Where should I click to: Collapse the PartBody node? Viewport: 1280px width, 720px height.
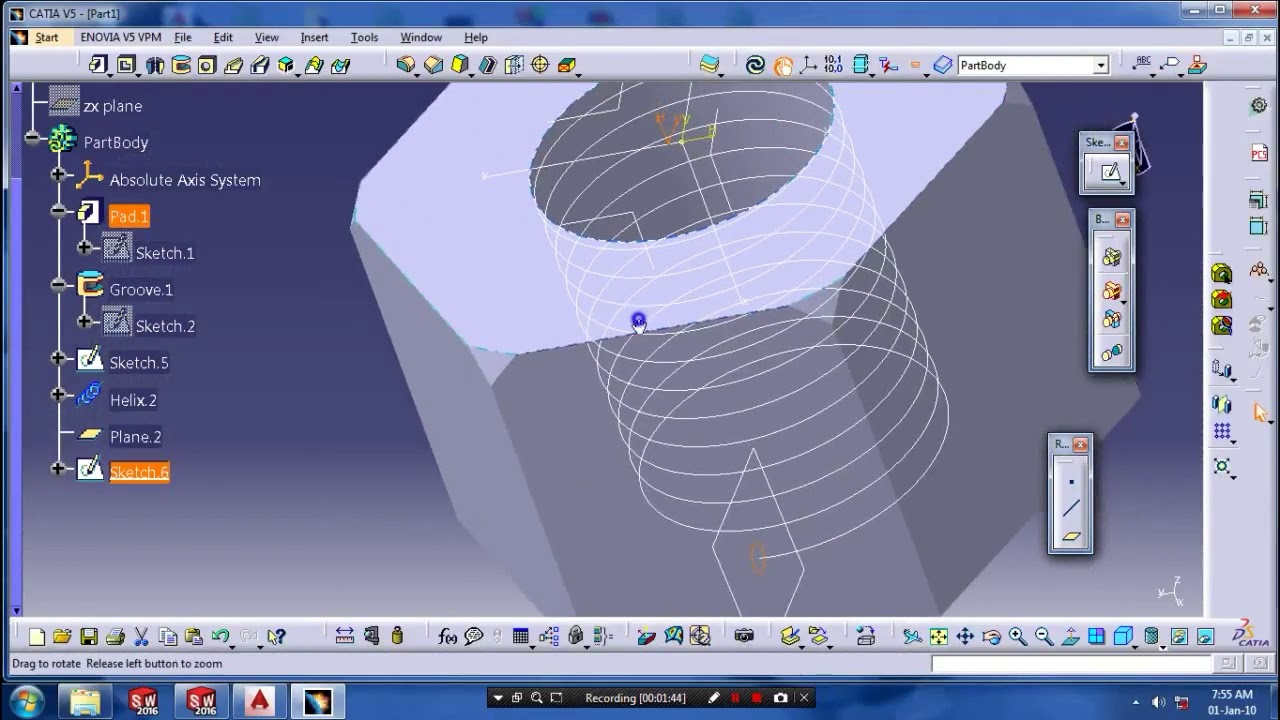point(31,138)
